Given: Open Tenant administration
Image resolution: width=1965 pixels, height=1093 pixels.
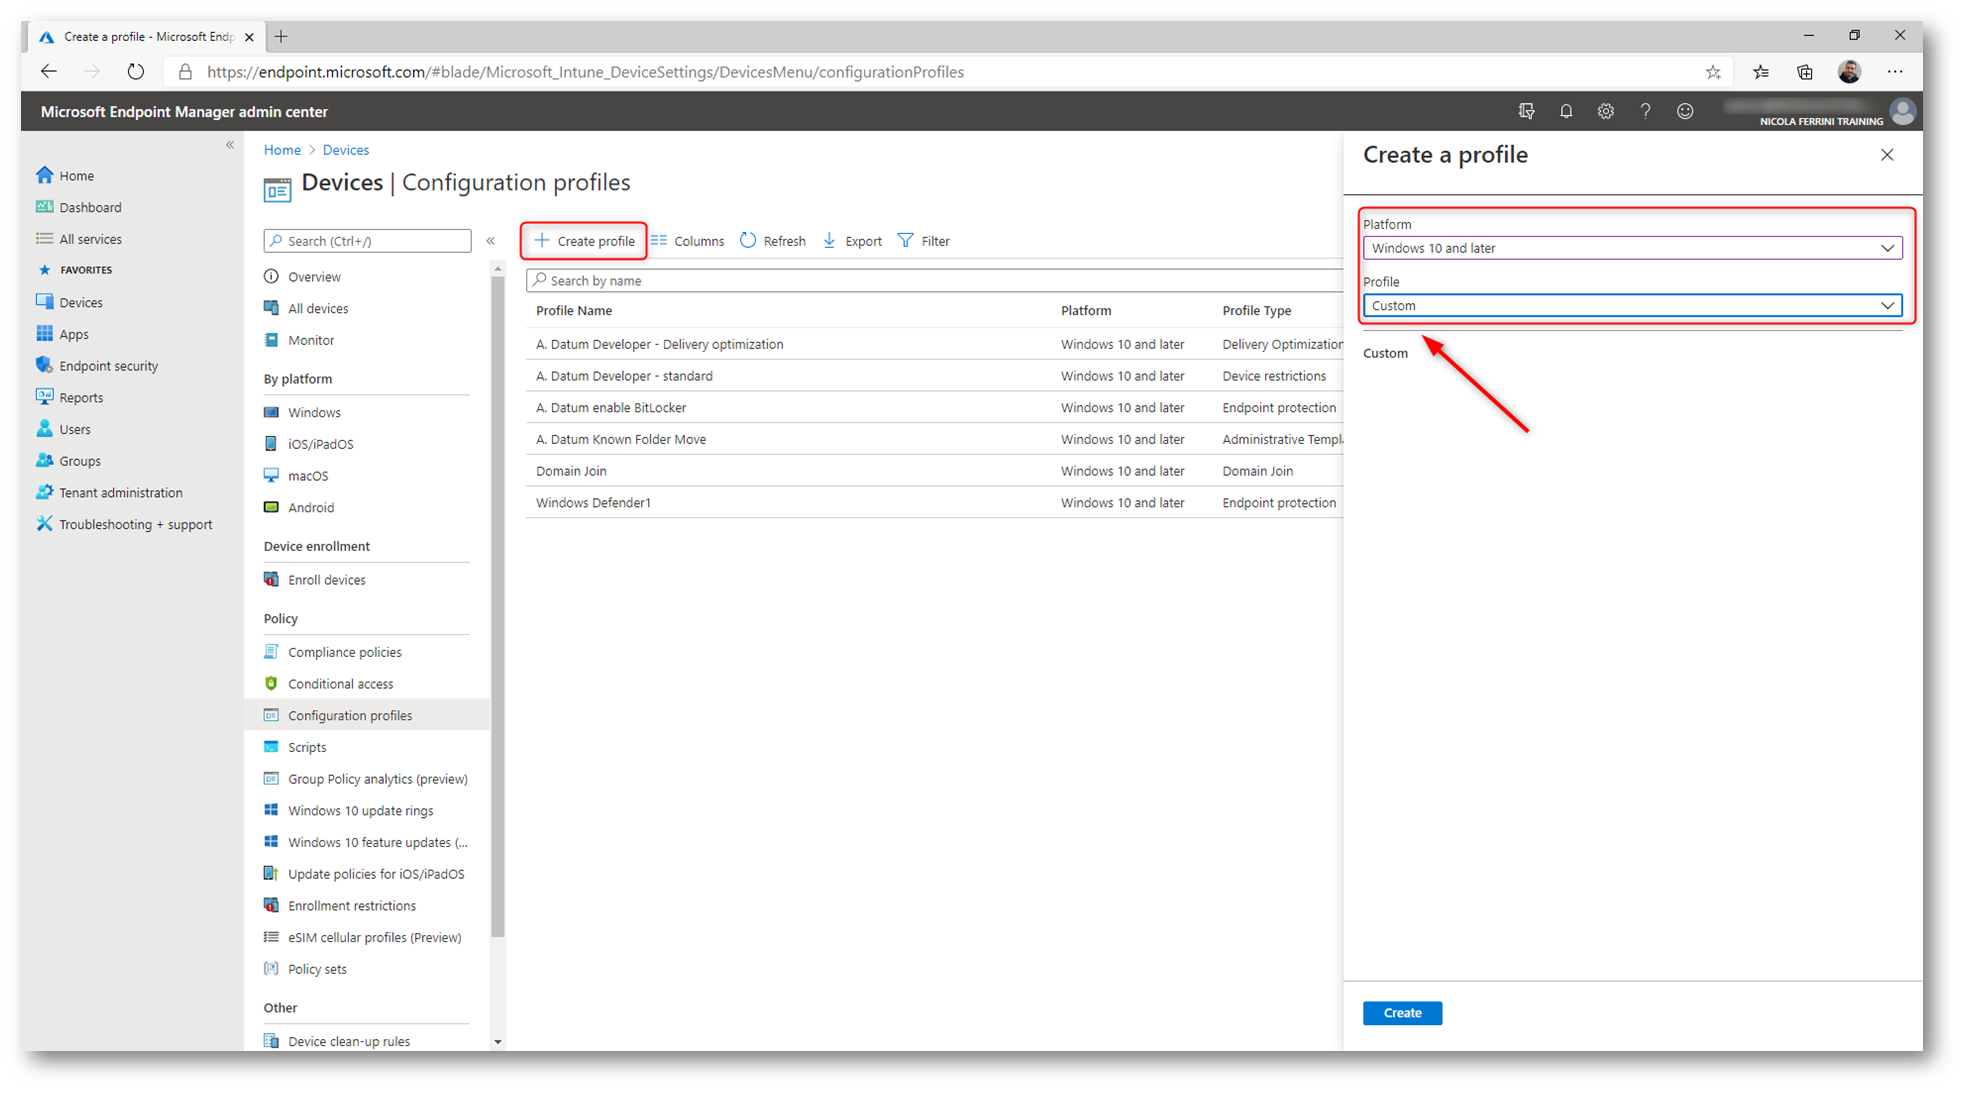Looking at the screenshot, I should pyautogui.click(x=120, y=492).
